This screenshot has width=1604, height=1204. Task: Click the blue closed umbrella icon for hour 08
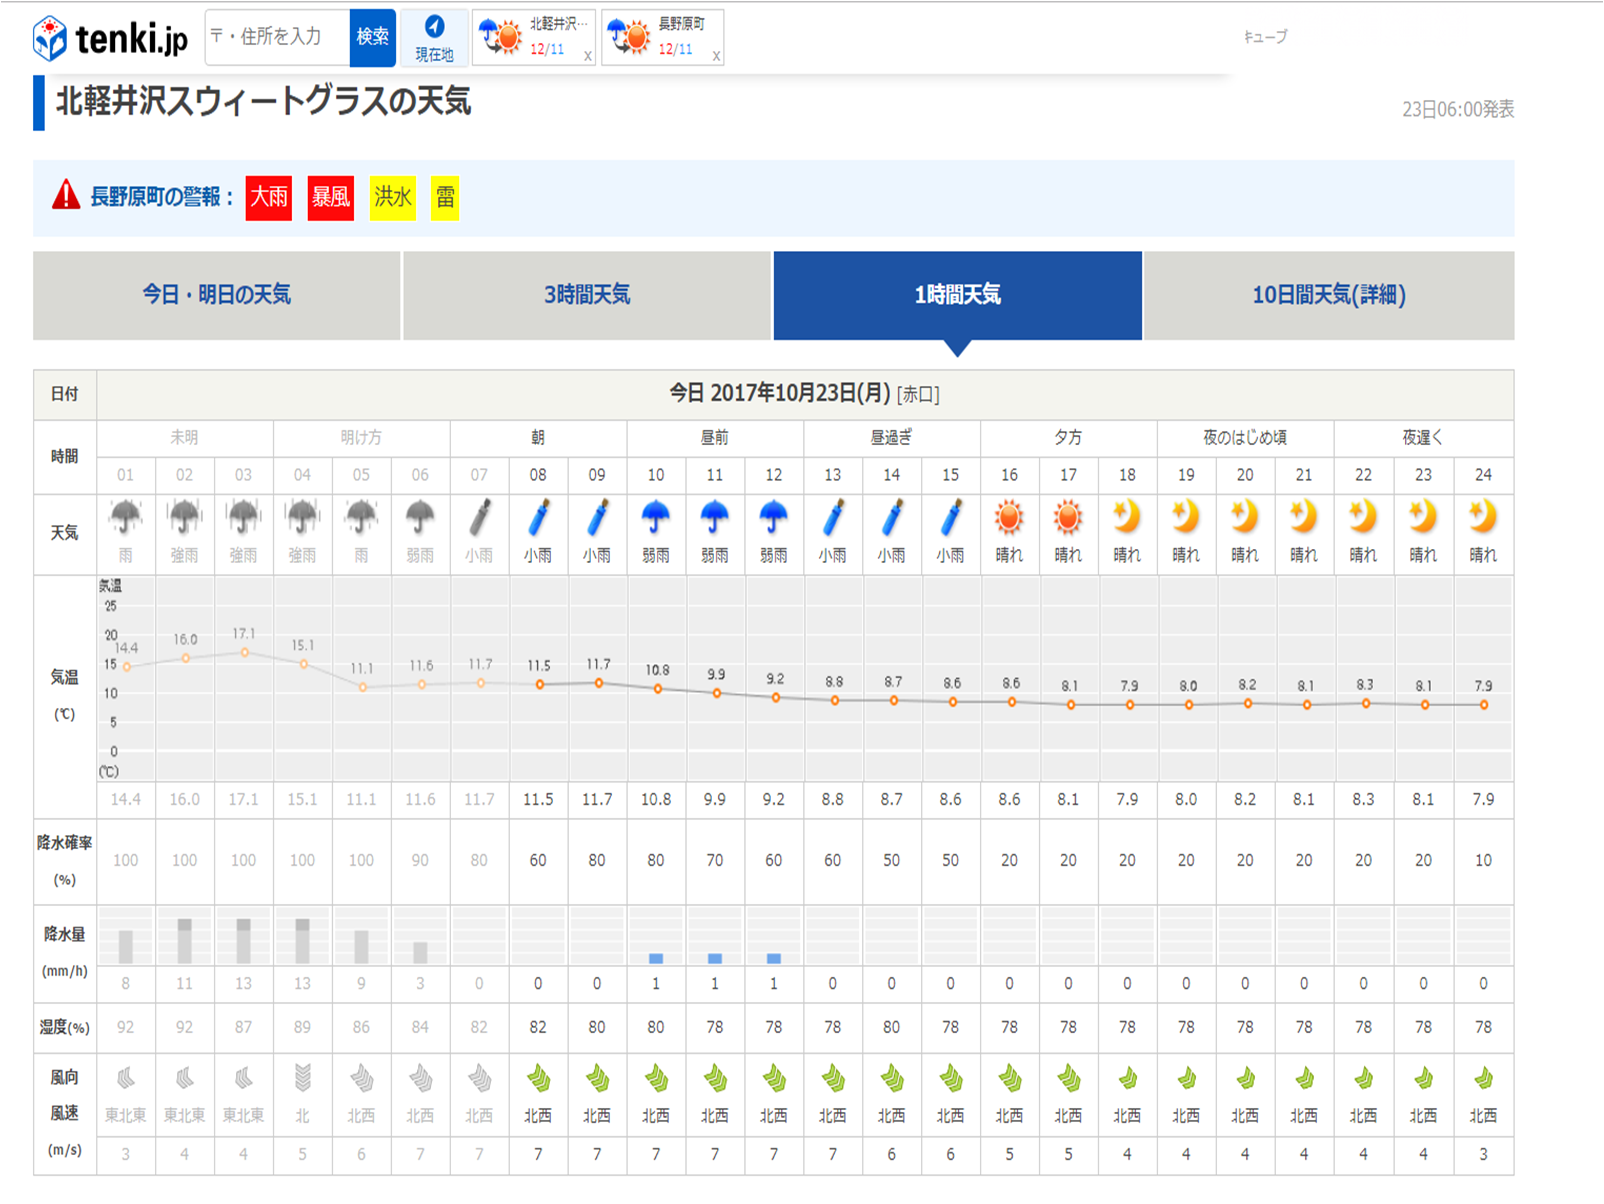pos(538,518)
